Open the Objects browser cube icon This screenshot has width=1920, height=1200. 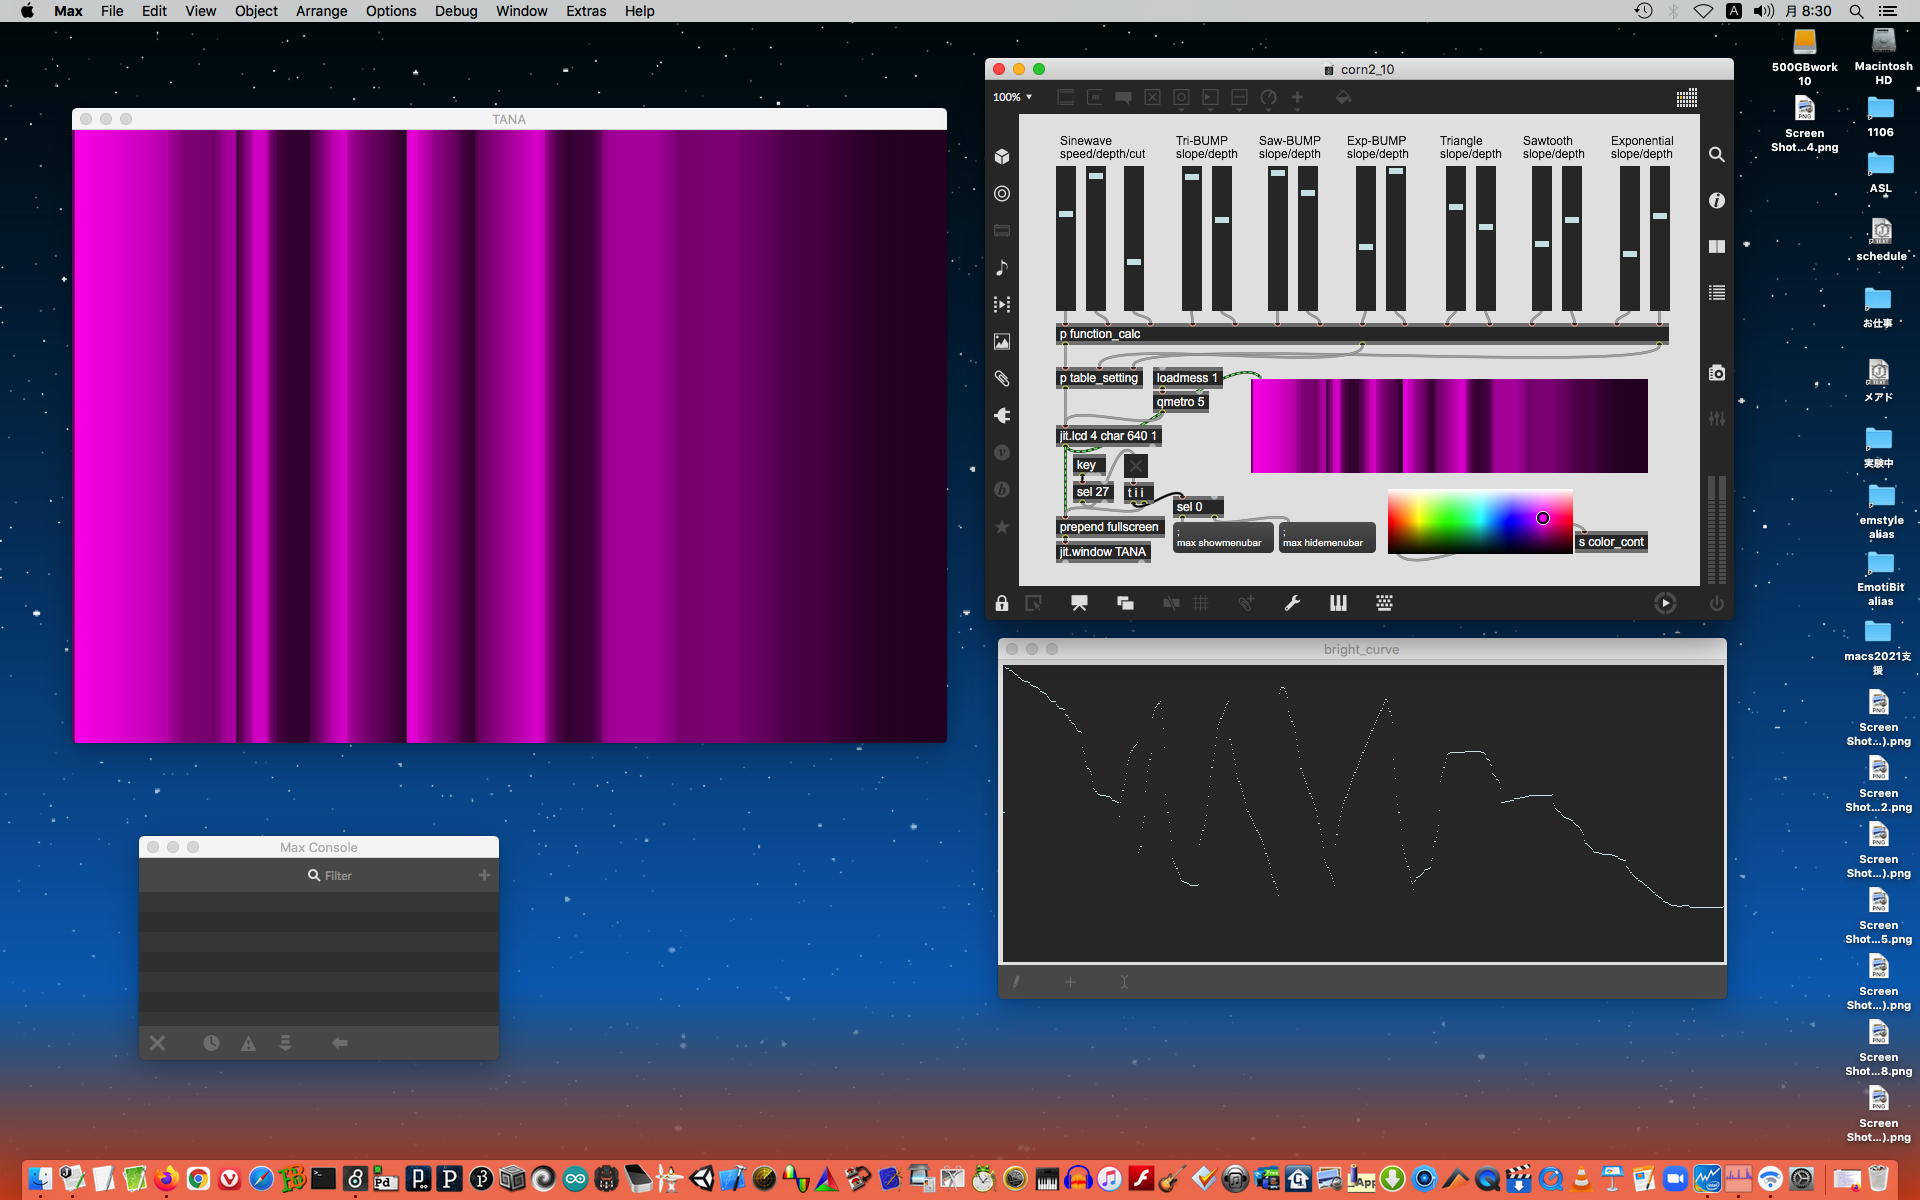tap(1002, 157)
